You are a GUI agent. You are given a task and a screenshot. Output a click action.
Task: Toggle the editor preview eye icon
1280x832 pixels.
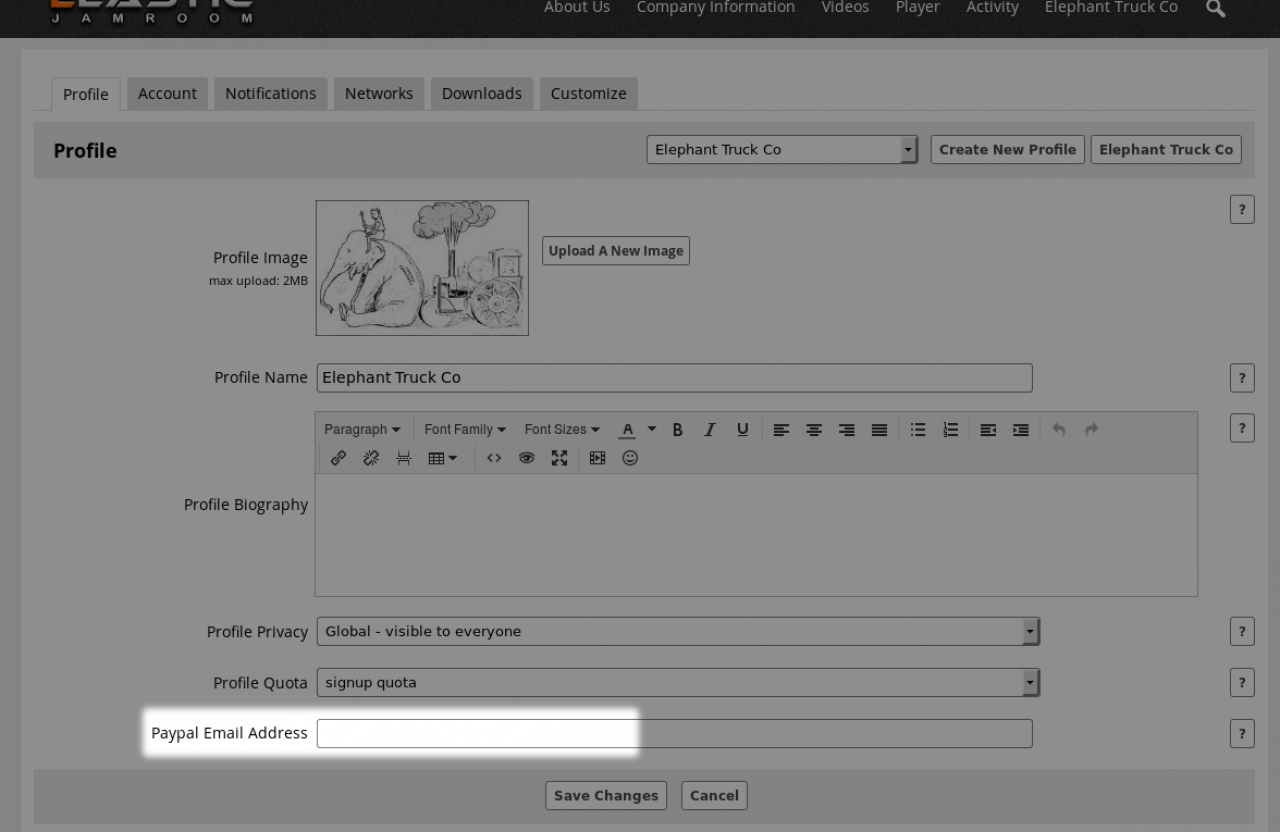[526, 458]
